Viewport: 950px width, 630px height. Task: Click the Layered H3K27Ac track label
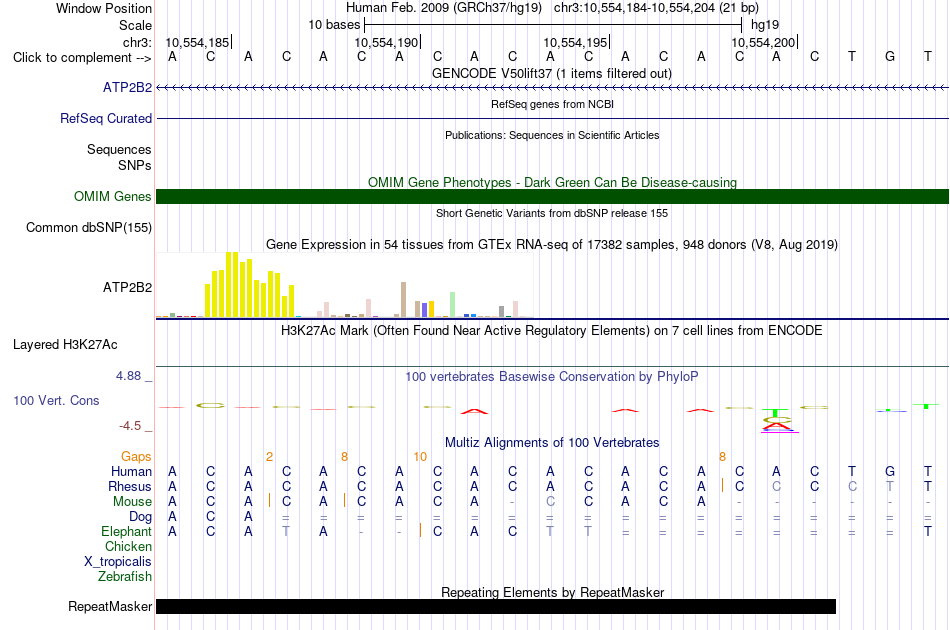pos(65,345)
